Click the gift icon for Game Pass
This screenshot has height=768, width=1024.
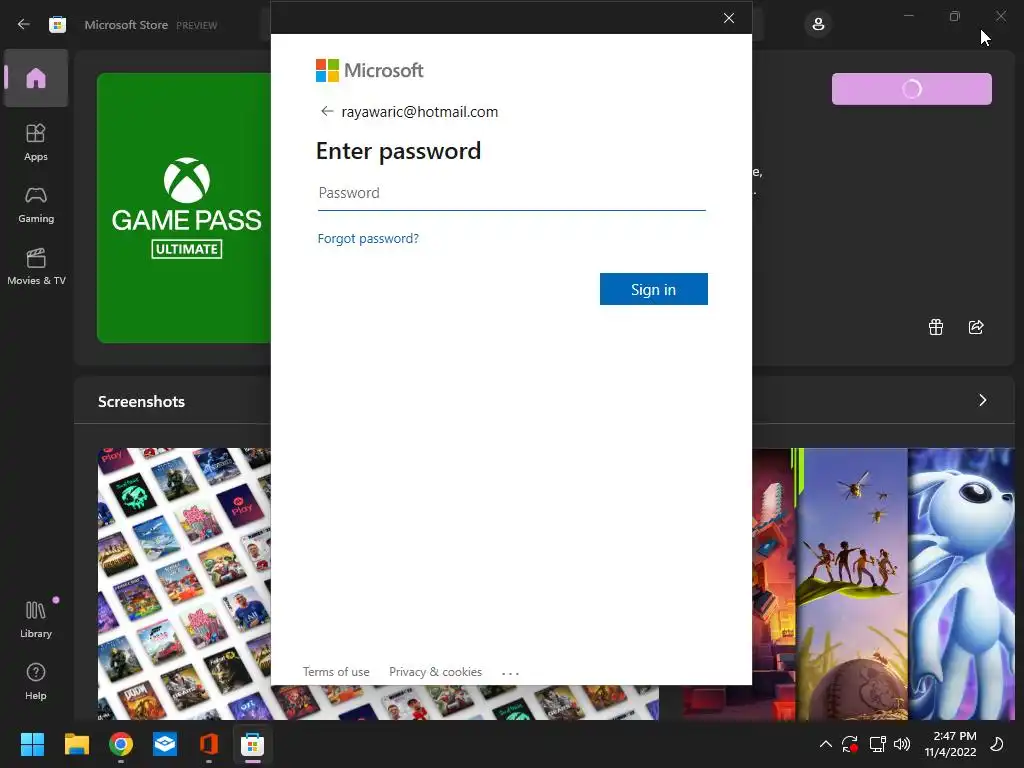(x=936, y=327)
